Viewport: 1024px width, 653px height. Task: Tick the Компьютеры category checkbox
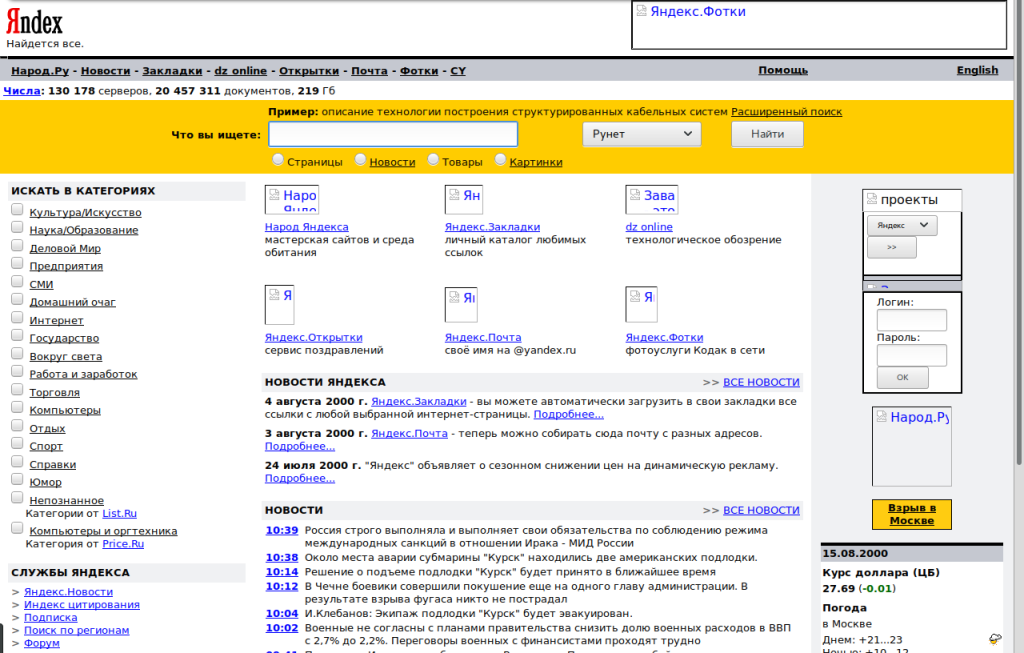[x=18, y=407]
